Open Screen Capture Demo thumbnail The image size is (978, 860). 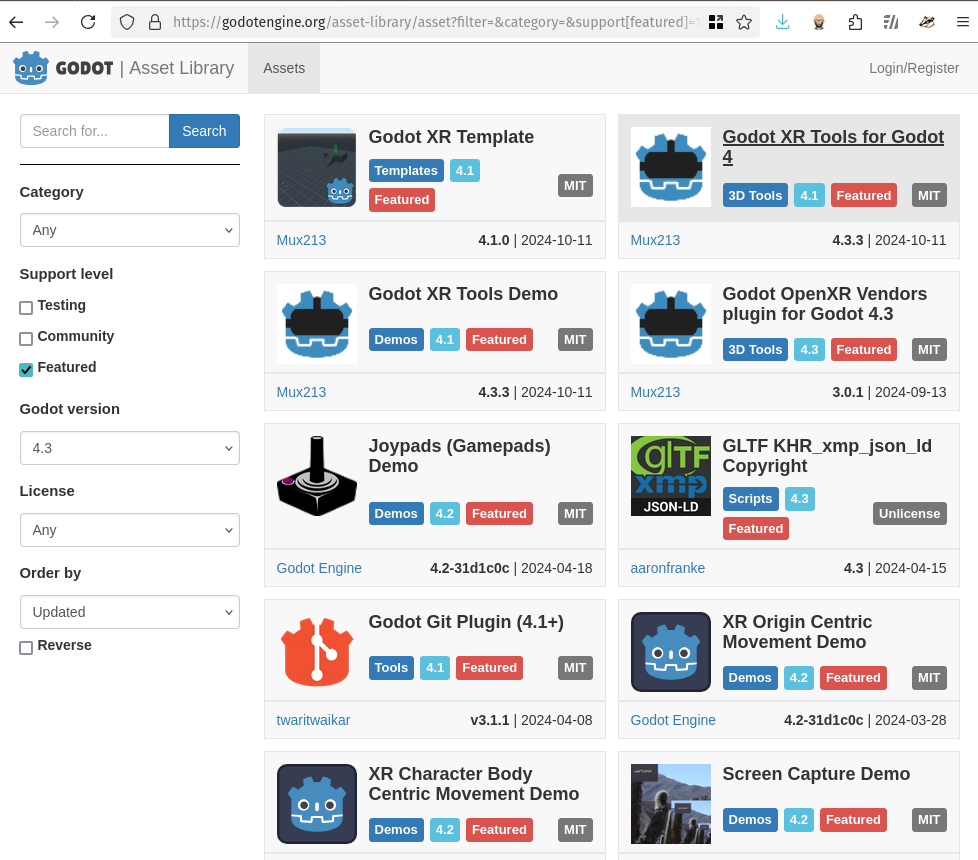click(x=671, y=804)
